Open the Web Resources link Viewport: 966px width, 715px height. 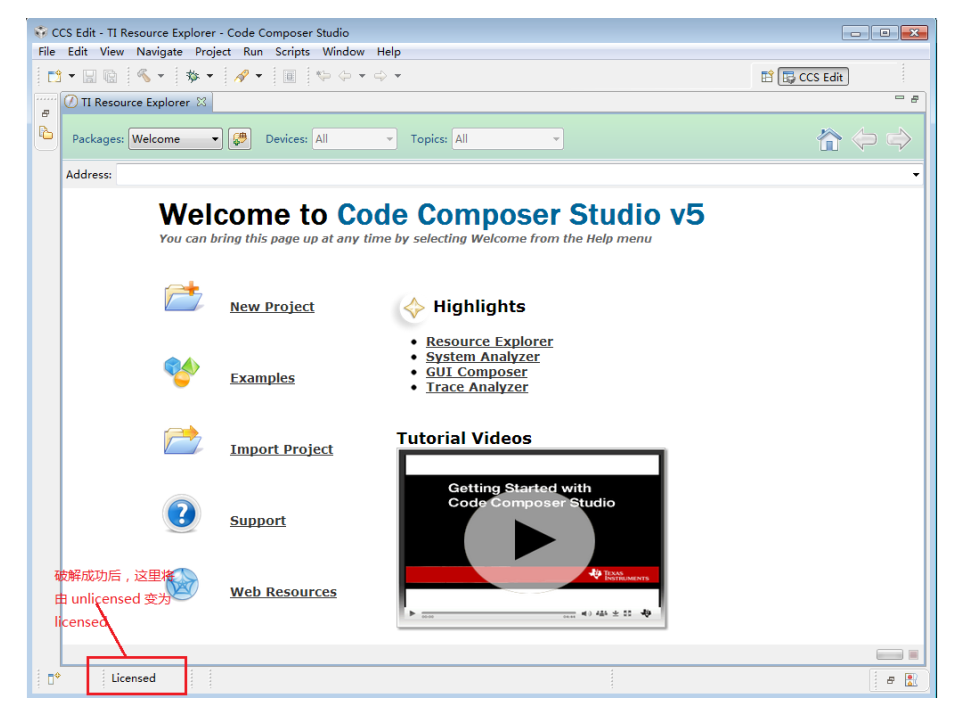click(283, 591)
